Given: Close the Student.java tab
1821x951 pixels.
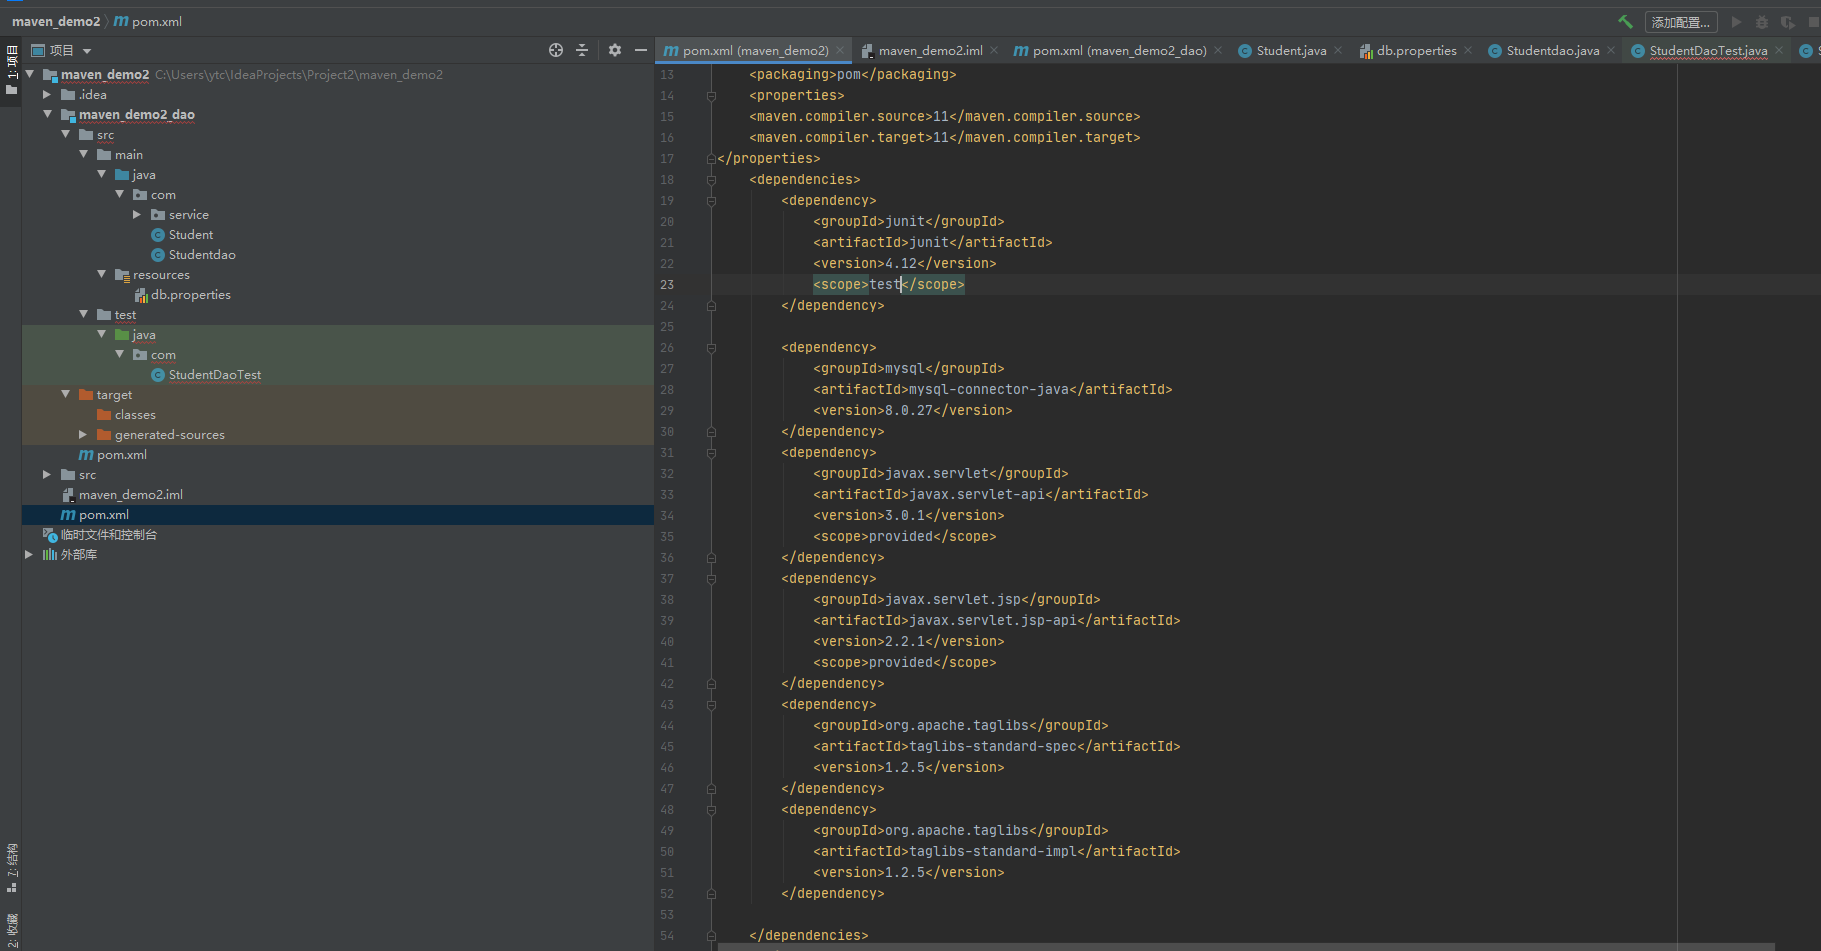Looking at the screenshot, I should pos(1338,50).
